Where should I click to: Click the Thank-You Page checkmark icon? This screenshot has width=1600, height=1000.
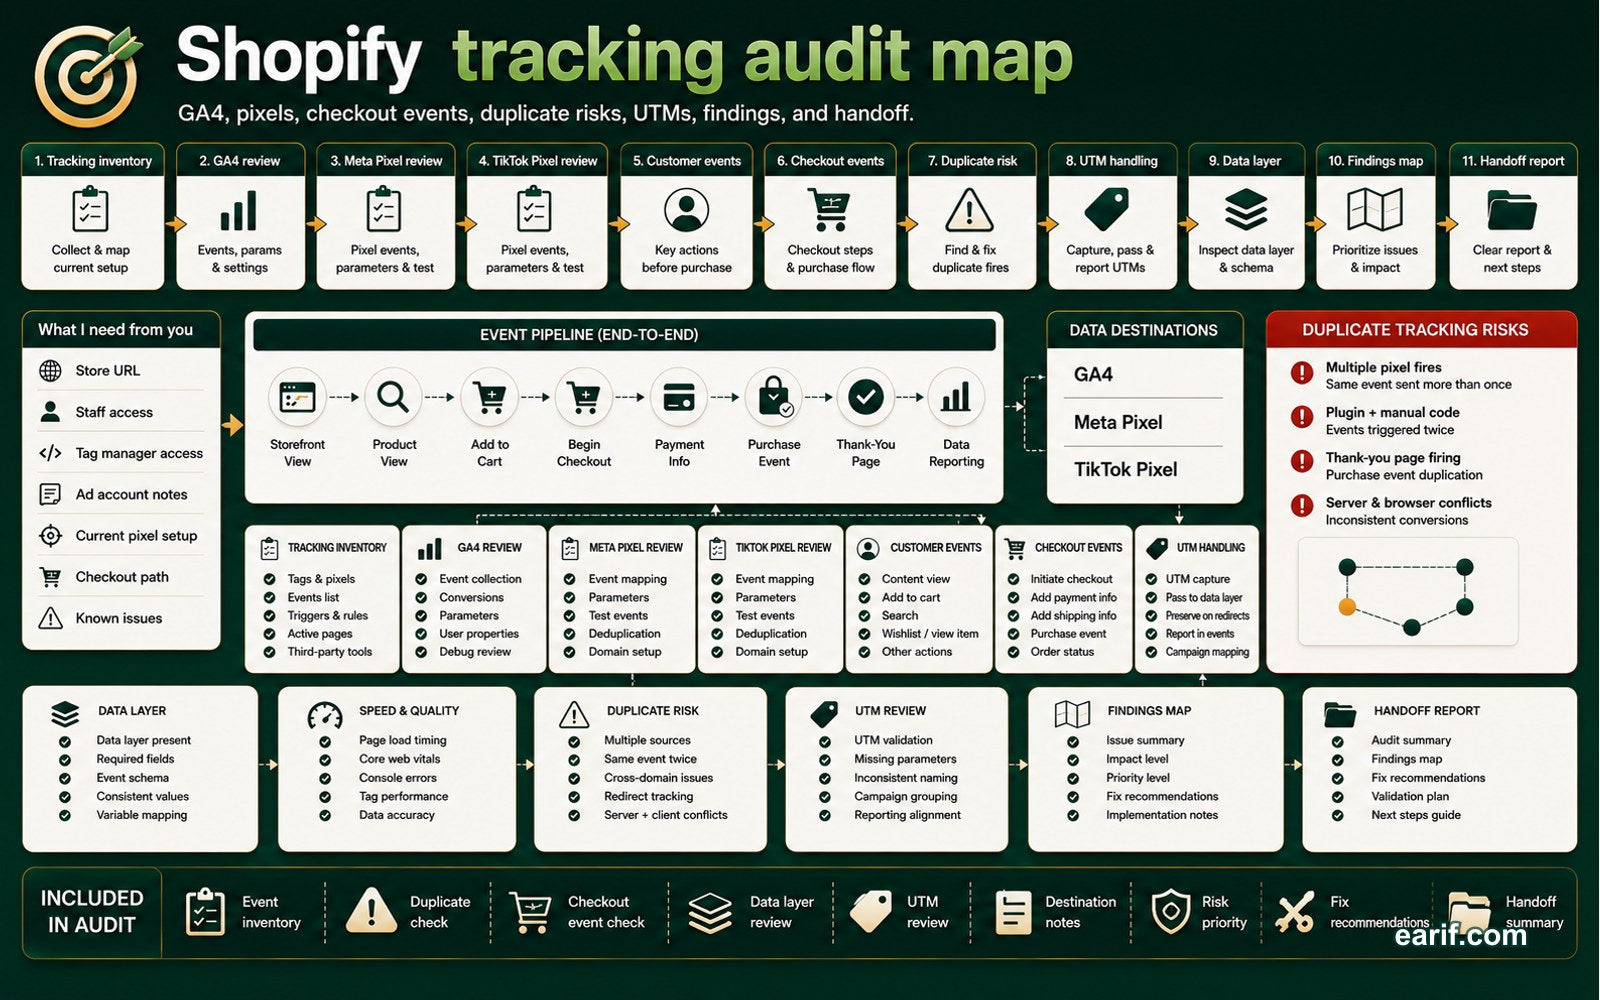[x=865, y=398]
